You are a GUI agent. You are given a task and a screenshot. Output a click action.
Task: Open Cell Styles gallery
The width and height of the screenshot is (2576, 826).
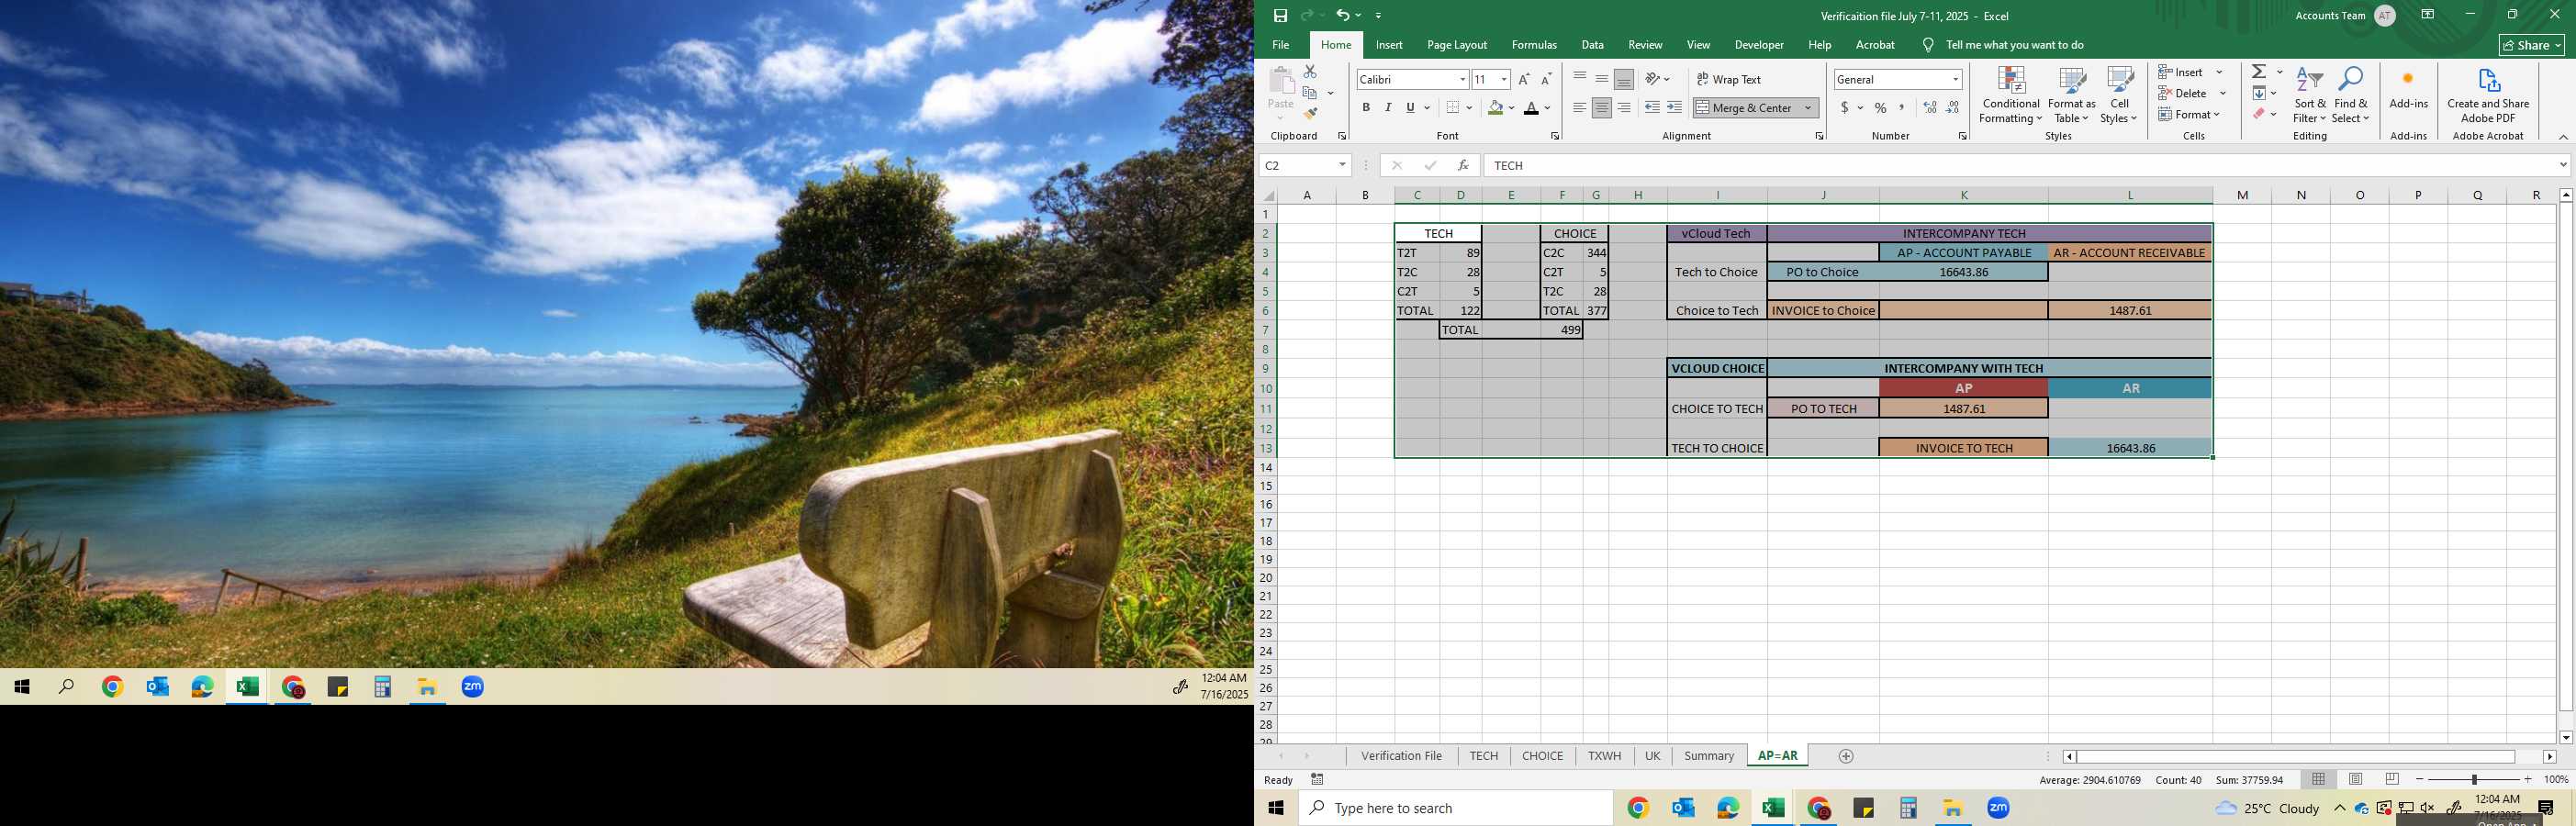[2119, 96]
